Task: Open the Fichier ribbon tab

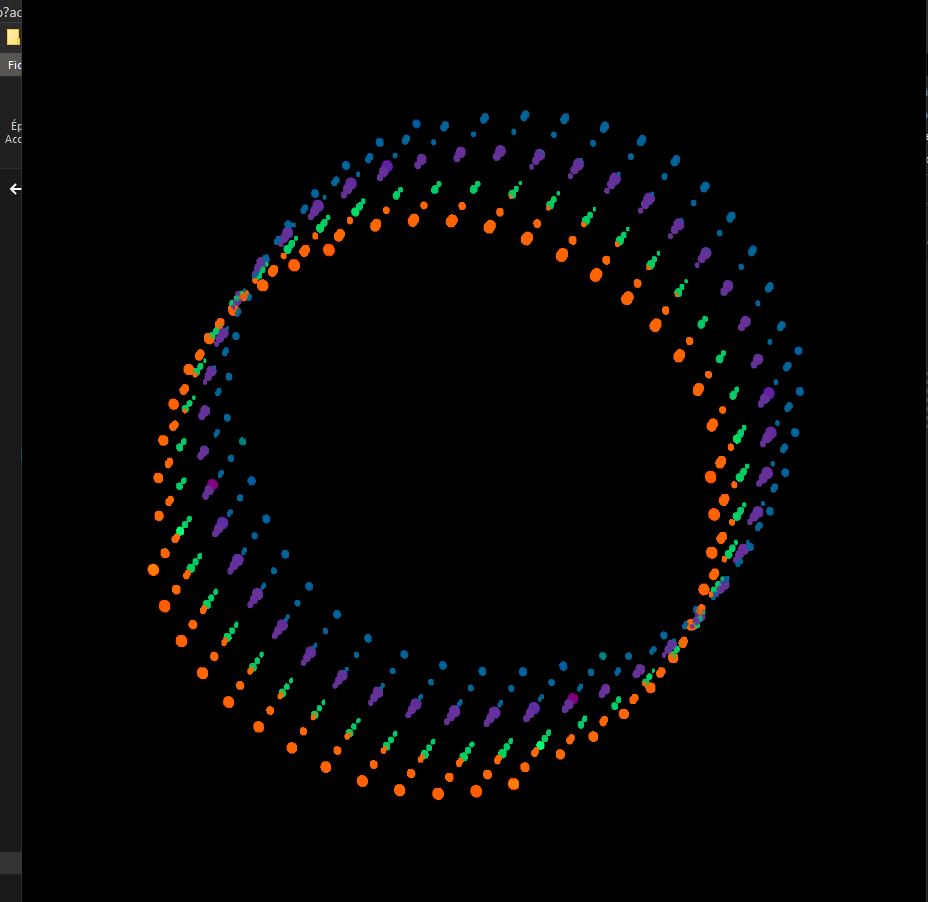Action: click(14, 65)
